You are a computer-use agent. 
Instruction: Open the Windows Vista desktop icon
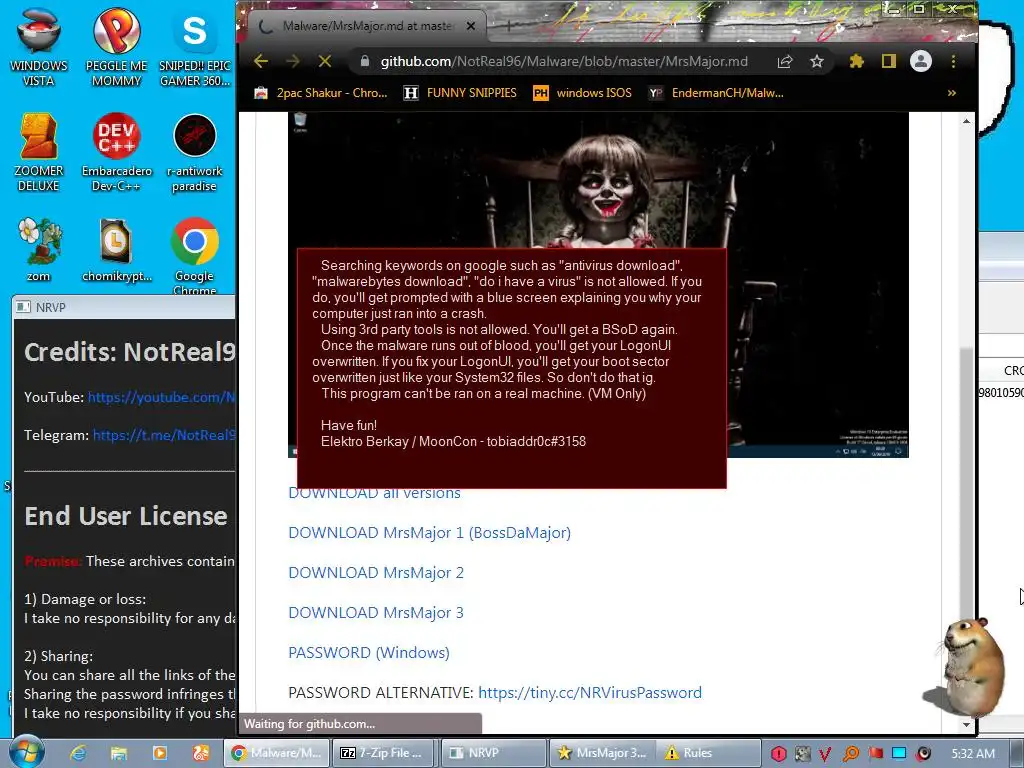39,47
